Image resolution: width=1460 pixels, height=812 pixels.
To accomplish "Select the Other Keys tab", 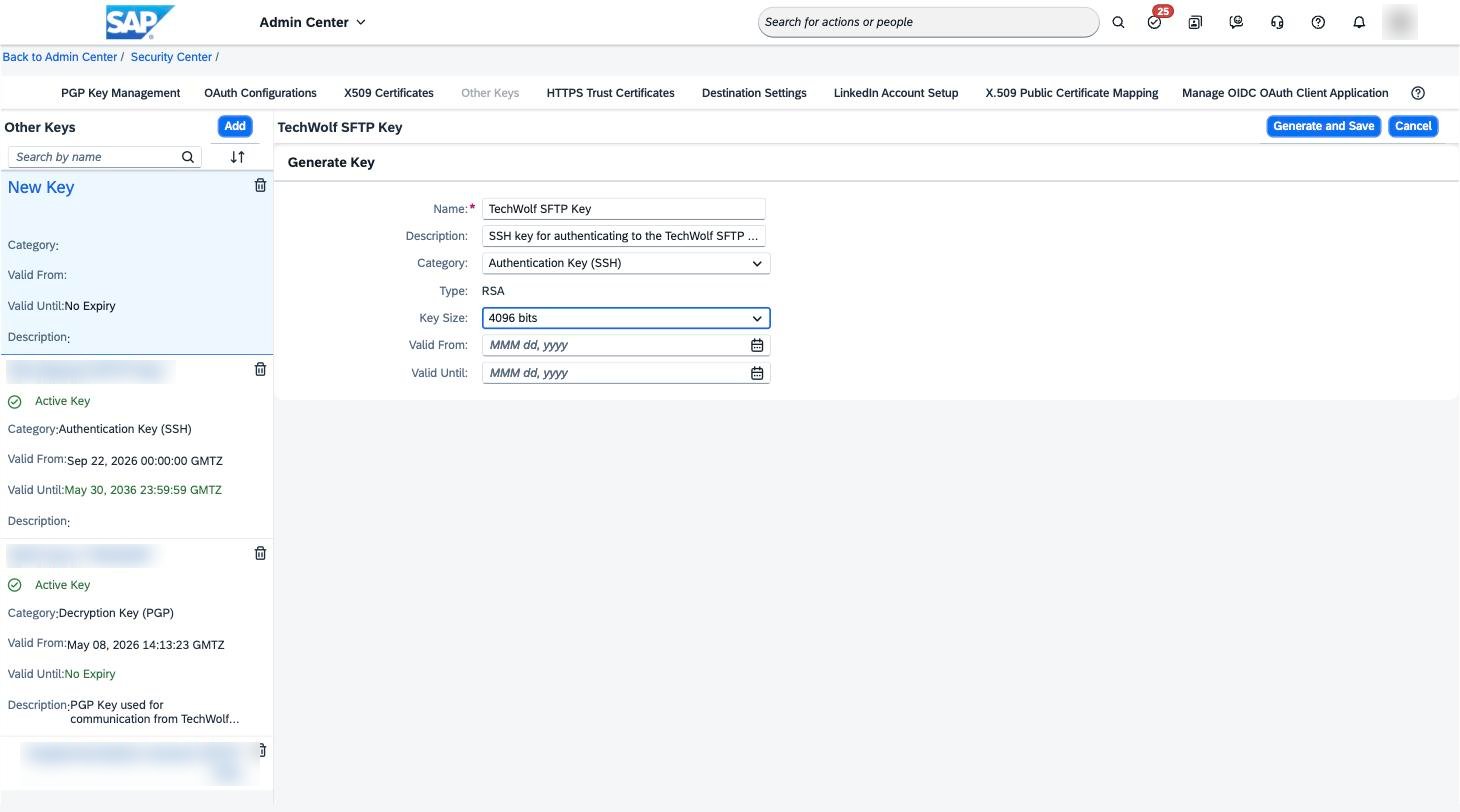I will click(490, 93).
